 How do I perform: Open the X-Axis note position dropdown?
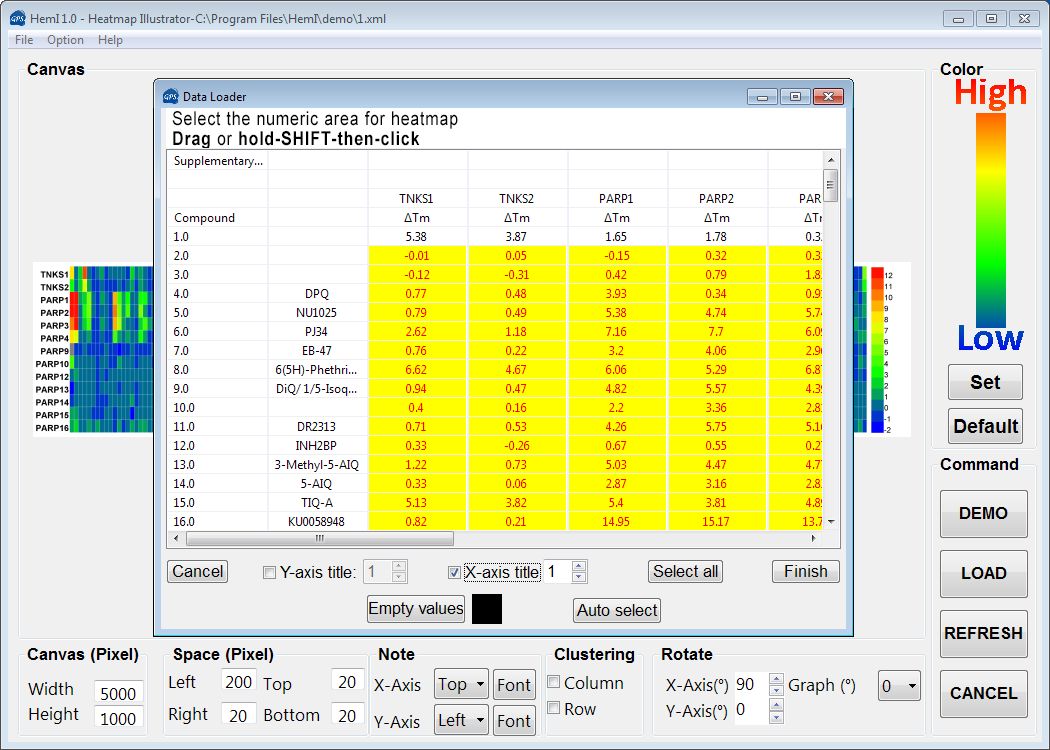(x=461, y=685)
